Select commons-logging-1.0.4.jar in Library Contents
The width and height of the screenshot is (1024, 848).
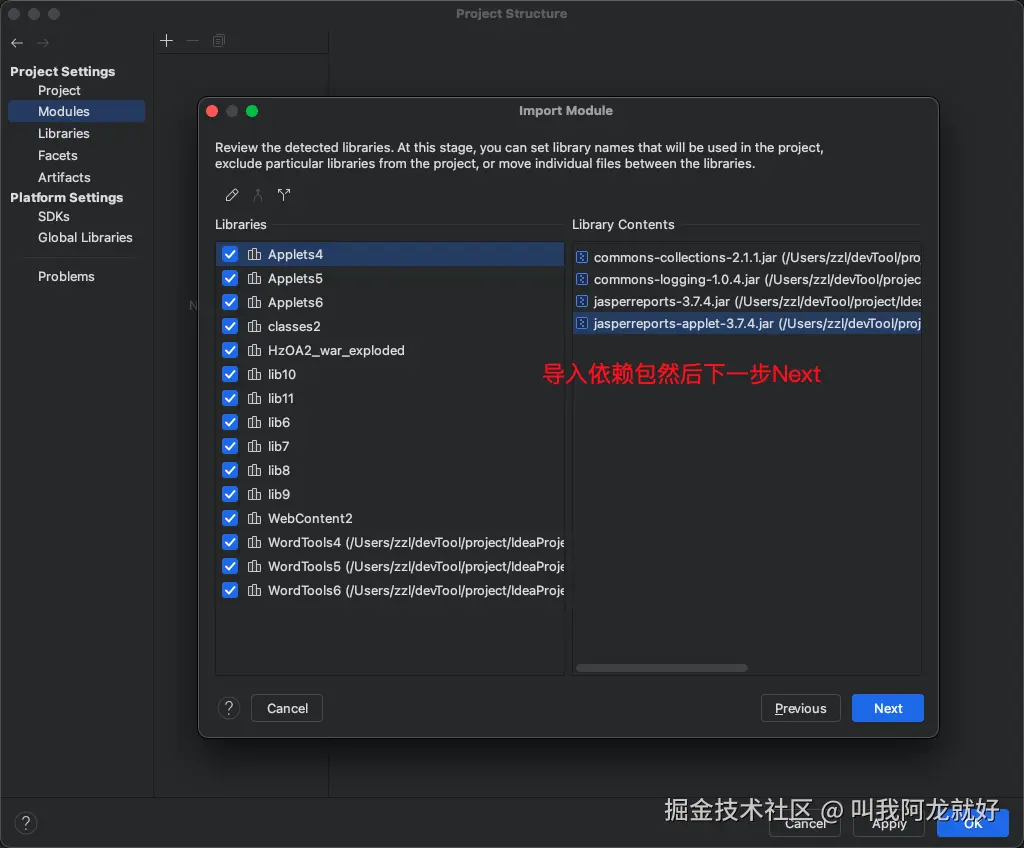(x=747, y=280)
